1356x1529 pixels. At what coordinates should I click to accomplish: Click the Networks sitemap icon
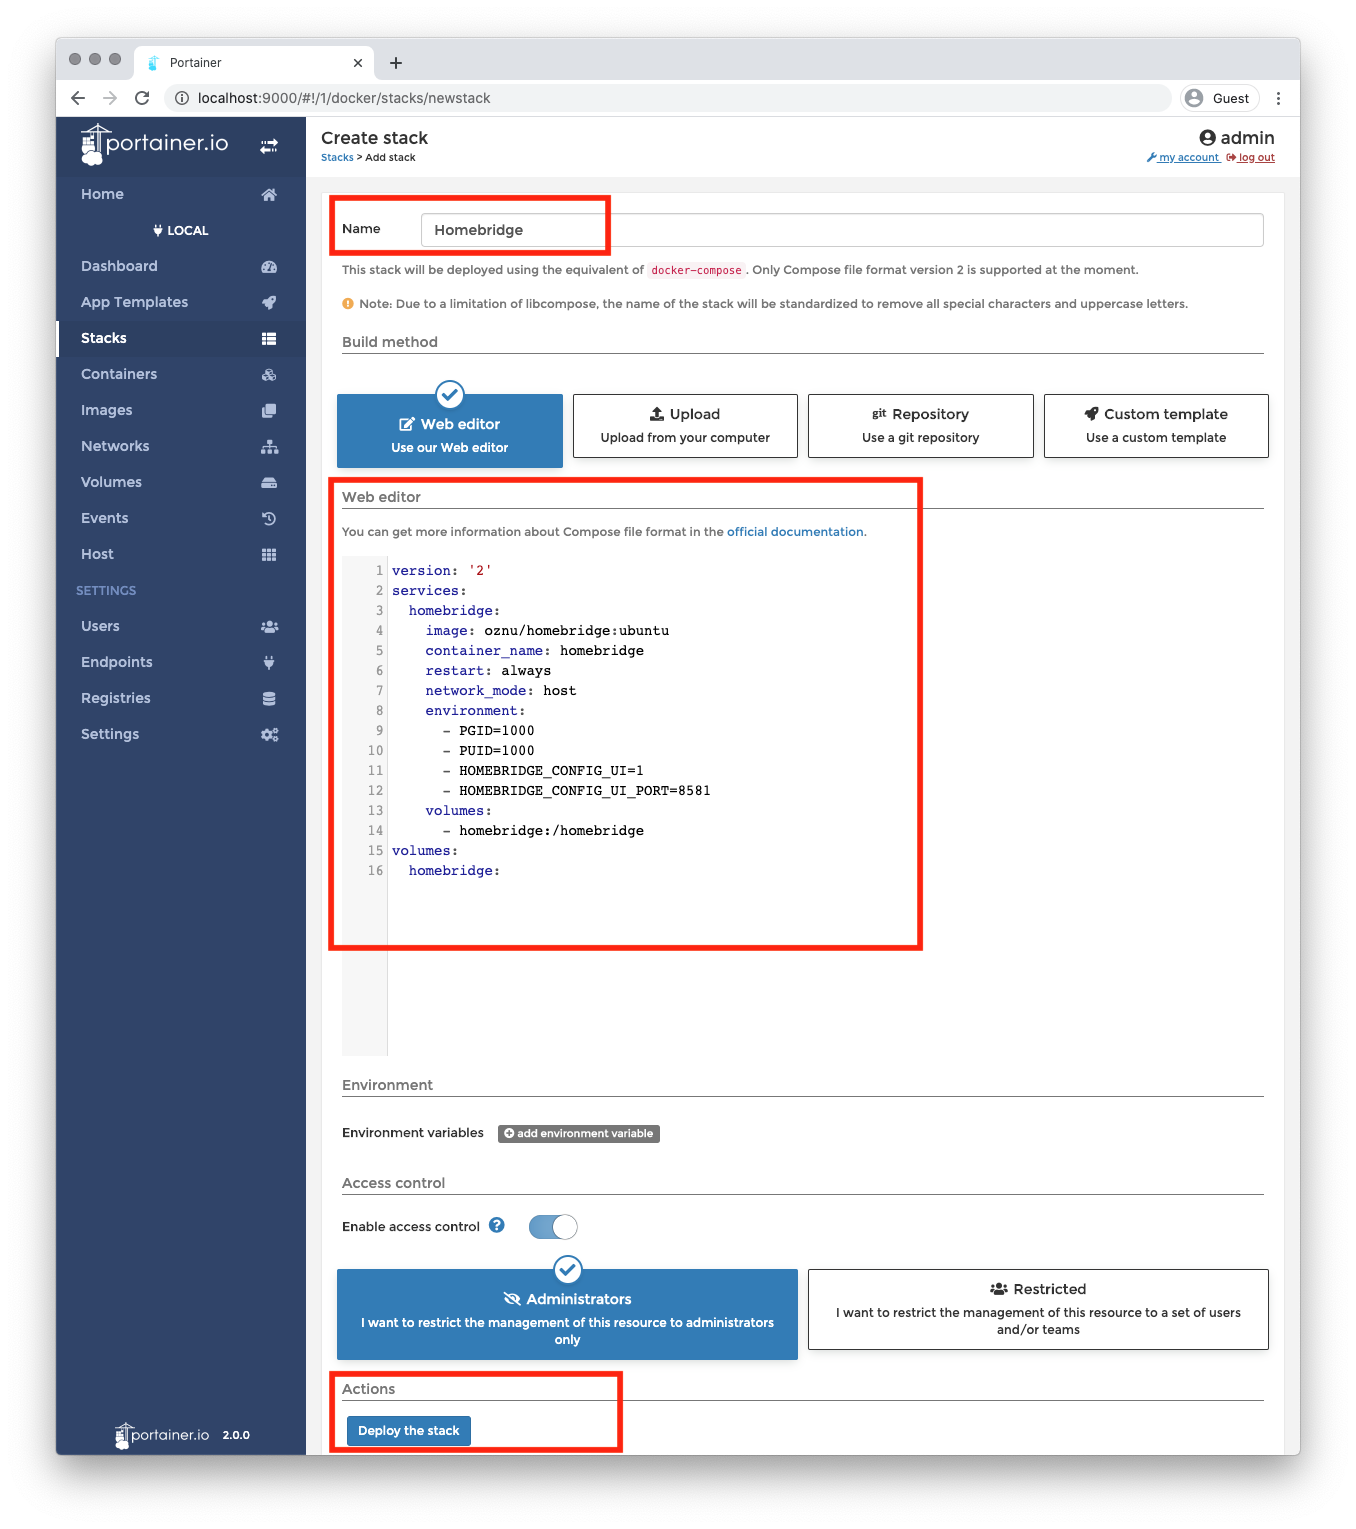(269, 447)
